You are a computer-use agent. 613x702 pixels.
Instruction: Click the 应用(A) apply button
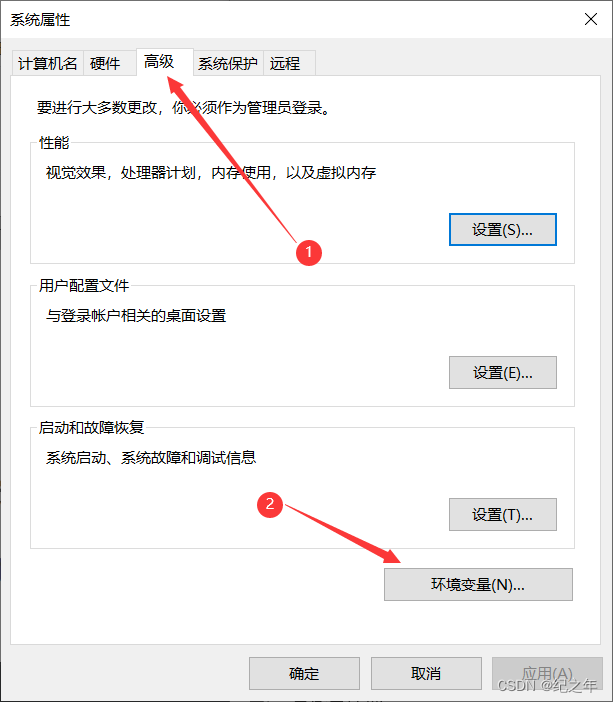[547, 673]
